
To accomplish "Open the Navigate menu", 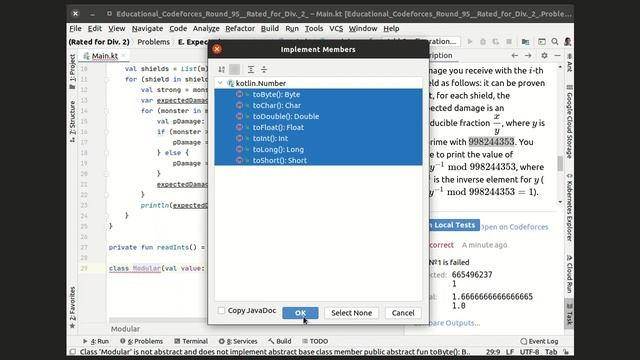I will (x=147, y=29).
